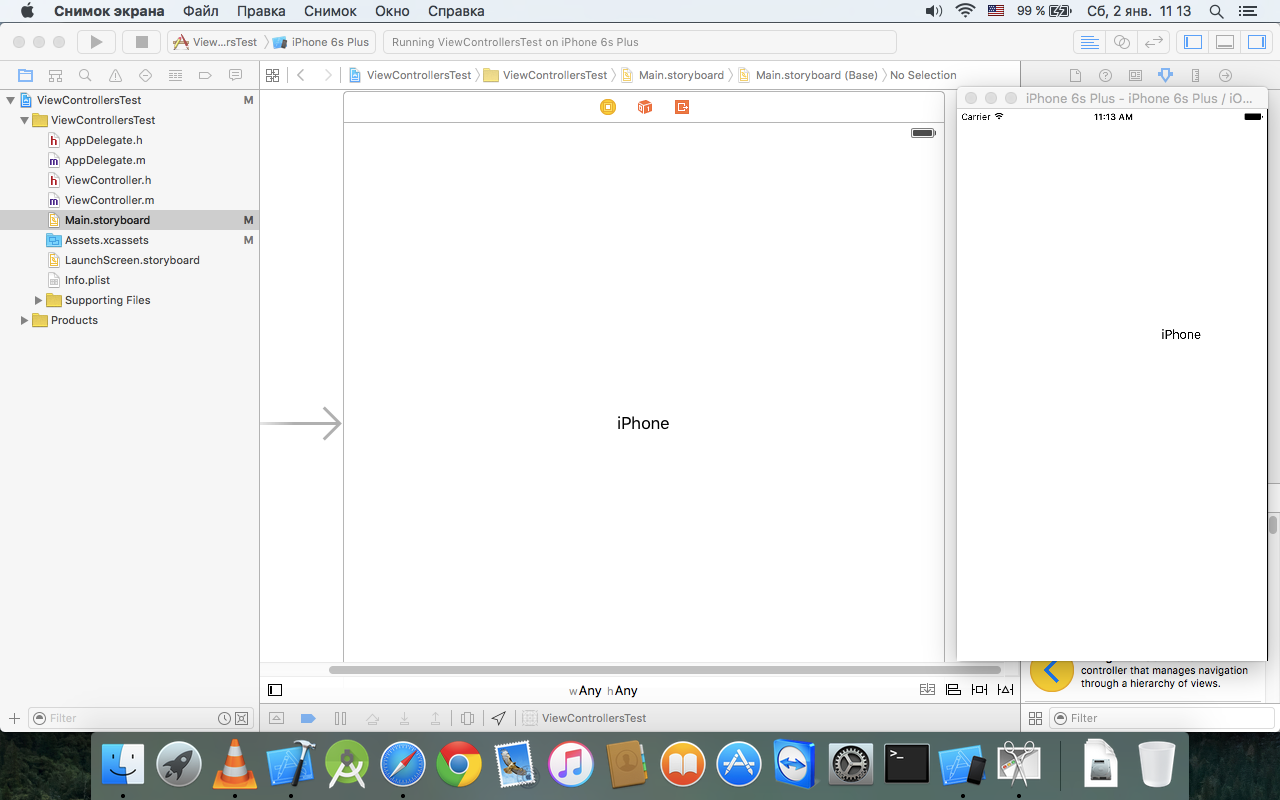Open the No Selection jump bar menu
This screenshot has width=1280, height=800.
[x=923, y=75]
